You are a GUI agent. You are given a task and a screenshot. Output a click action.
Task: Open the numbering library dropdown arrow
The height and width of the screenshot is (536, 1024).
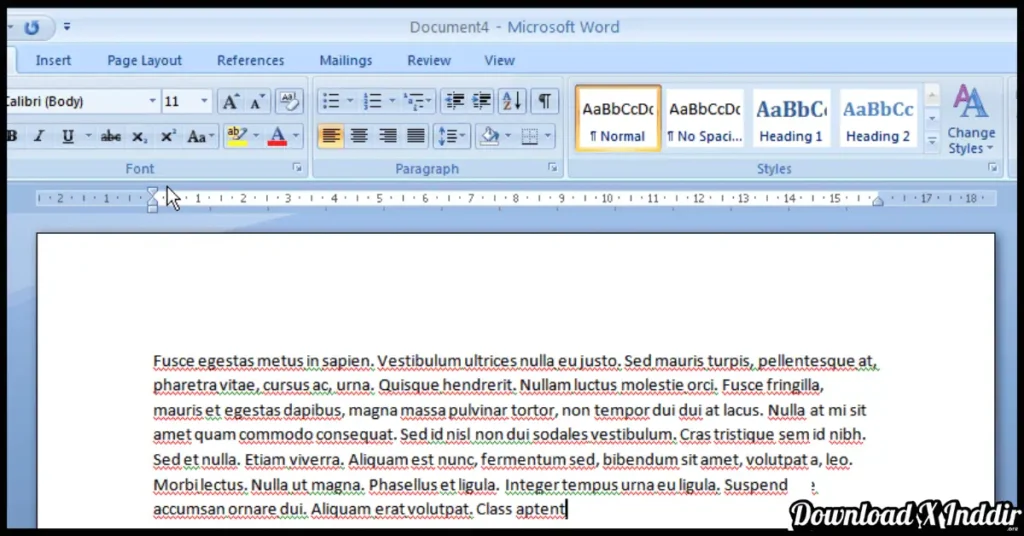pyautogui.click(x=392, y=101)
